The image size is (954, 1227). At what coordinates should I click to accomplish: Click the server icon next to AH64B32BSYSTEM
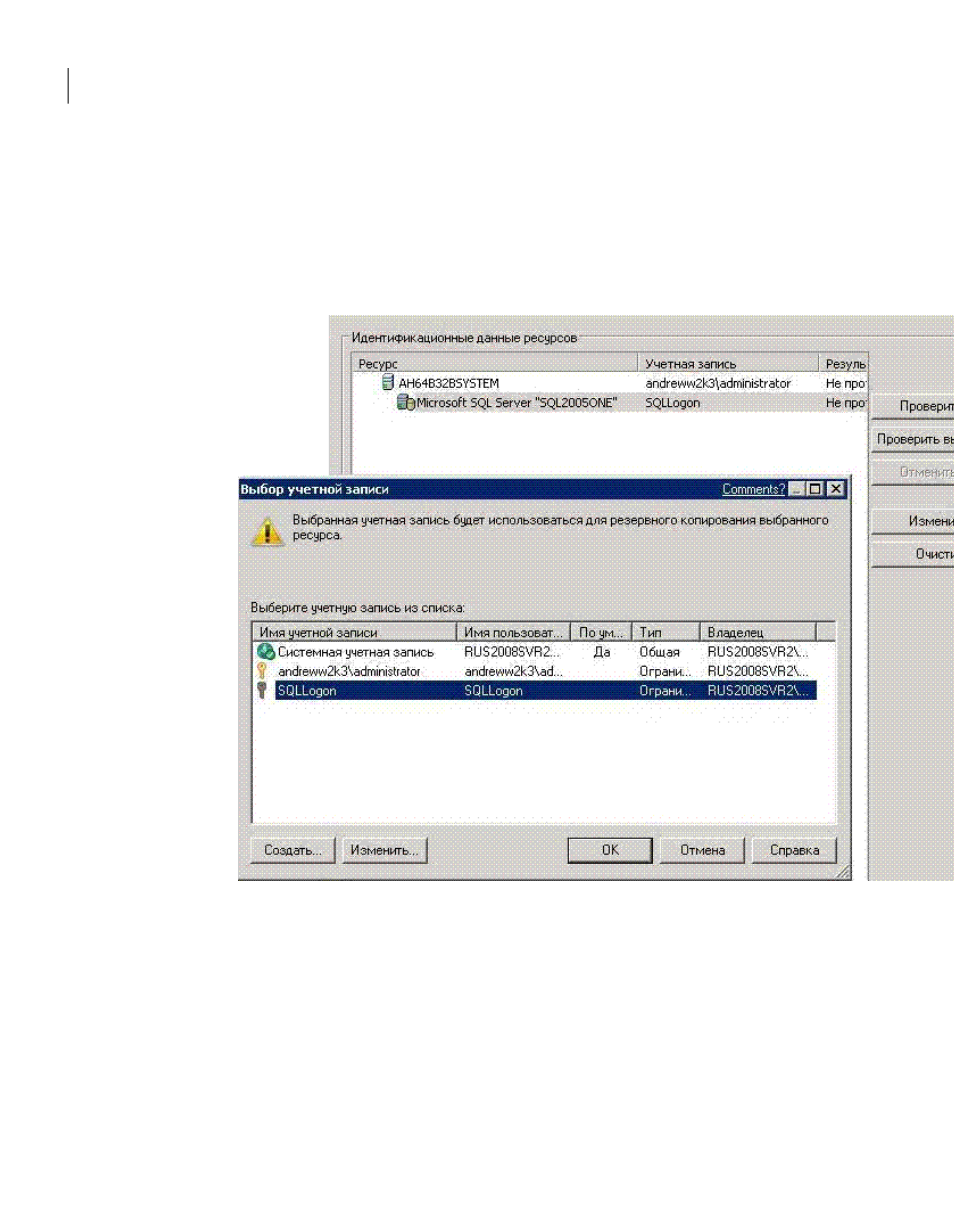[x=388, y=383]
